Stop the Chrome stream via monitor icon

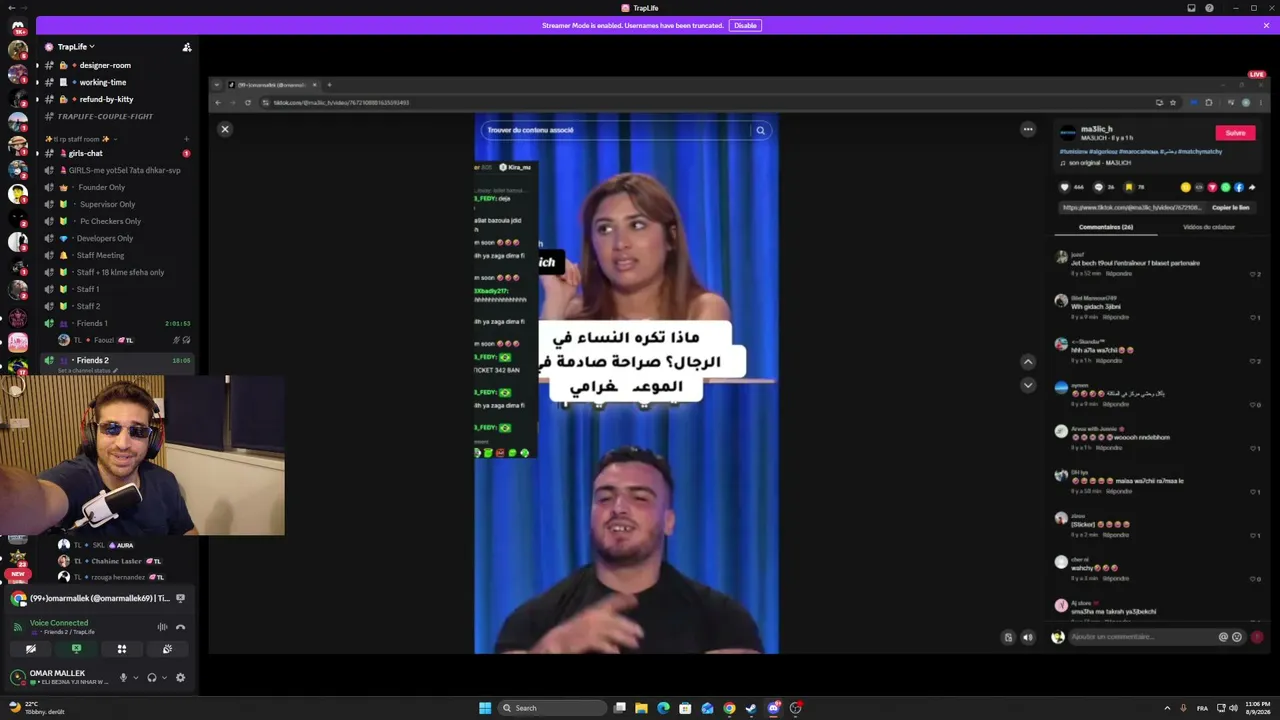[180, 598]
